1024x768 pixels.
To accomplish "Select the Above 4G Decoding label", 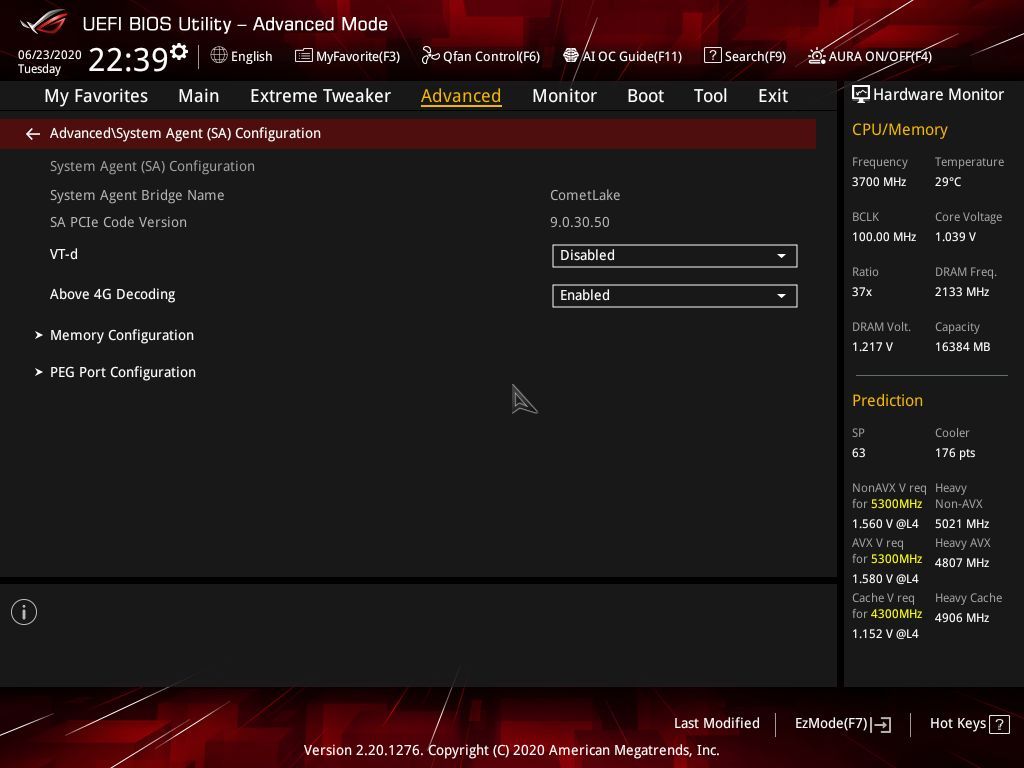I will pyautogui.click(x=112, y=295).
